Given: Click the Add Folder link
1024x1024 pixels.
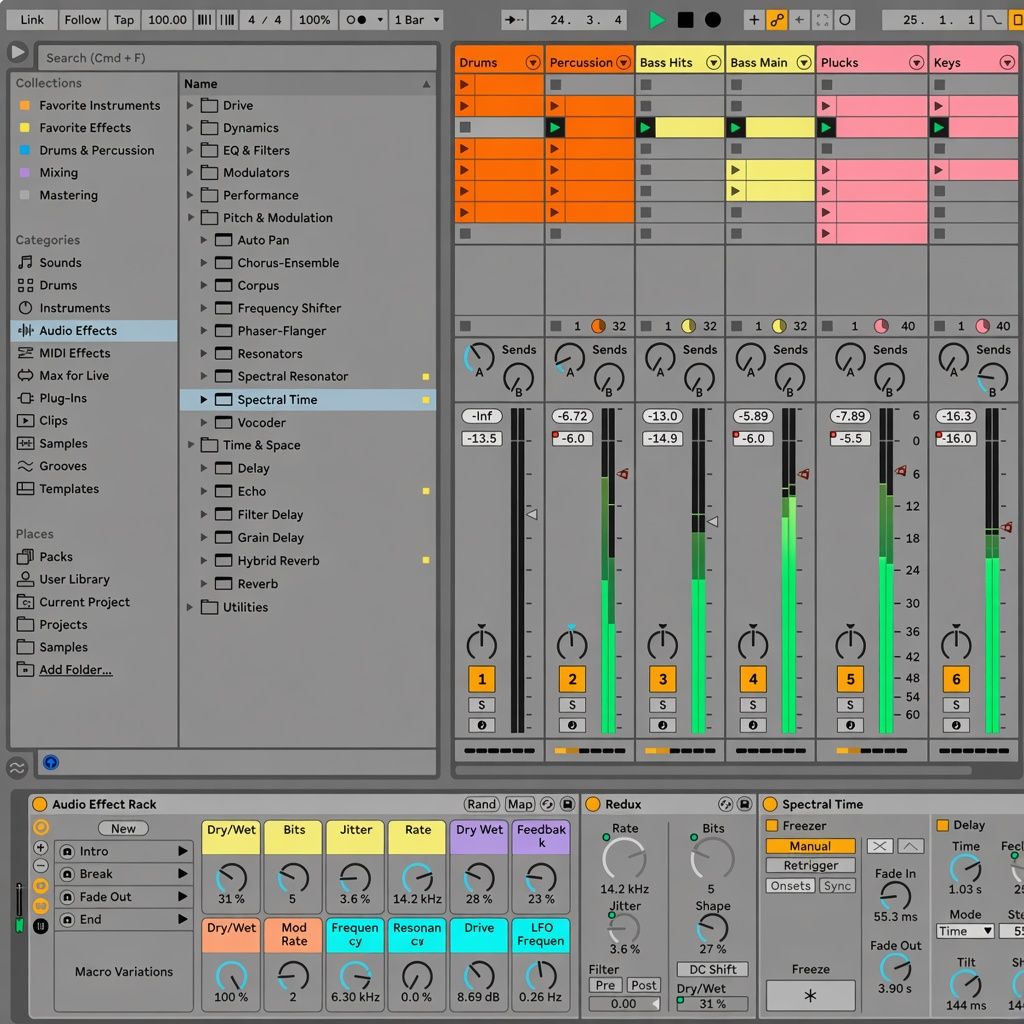Looking at the screenshot, I should (x=75, y=670).
